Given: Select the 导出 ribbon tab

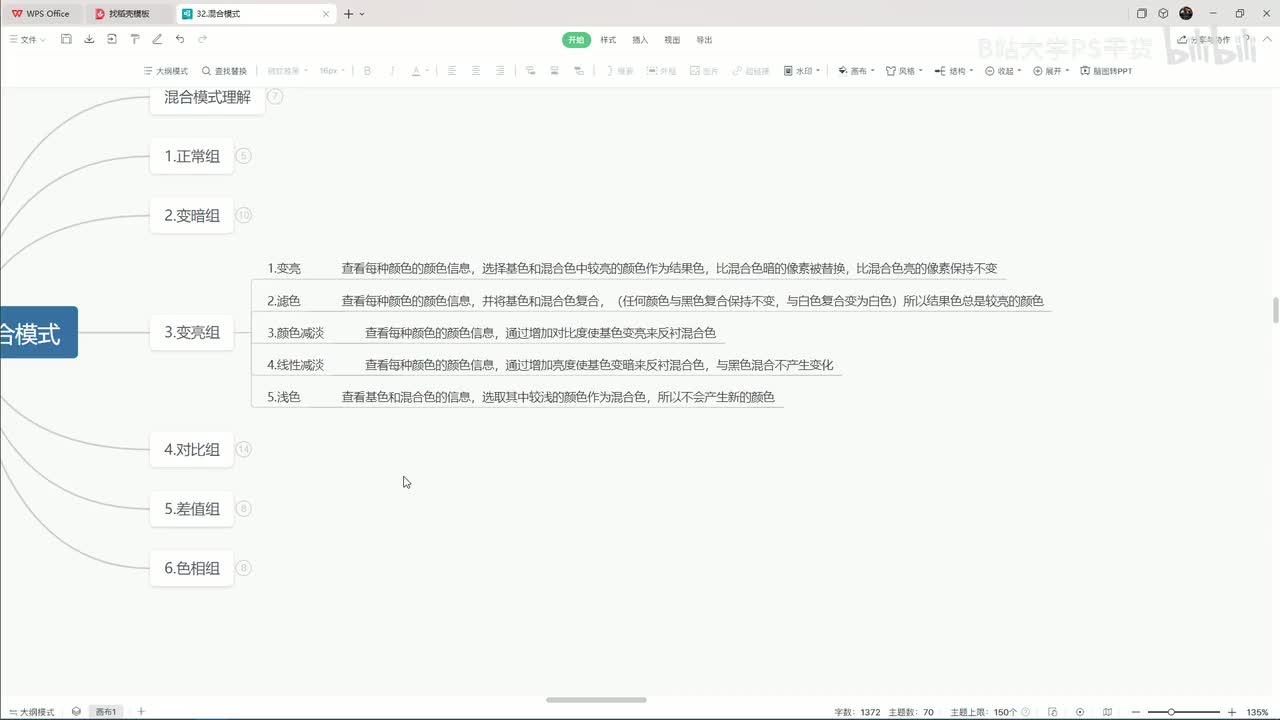Looking at the screenshot, I should [x=704, y=40].
